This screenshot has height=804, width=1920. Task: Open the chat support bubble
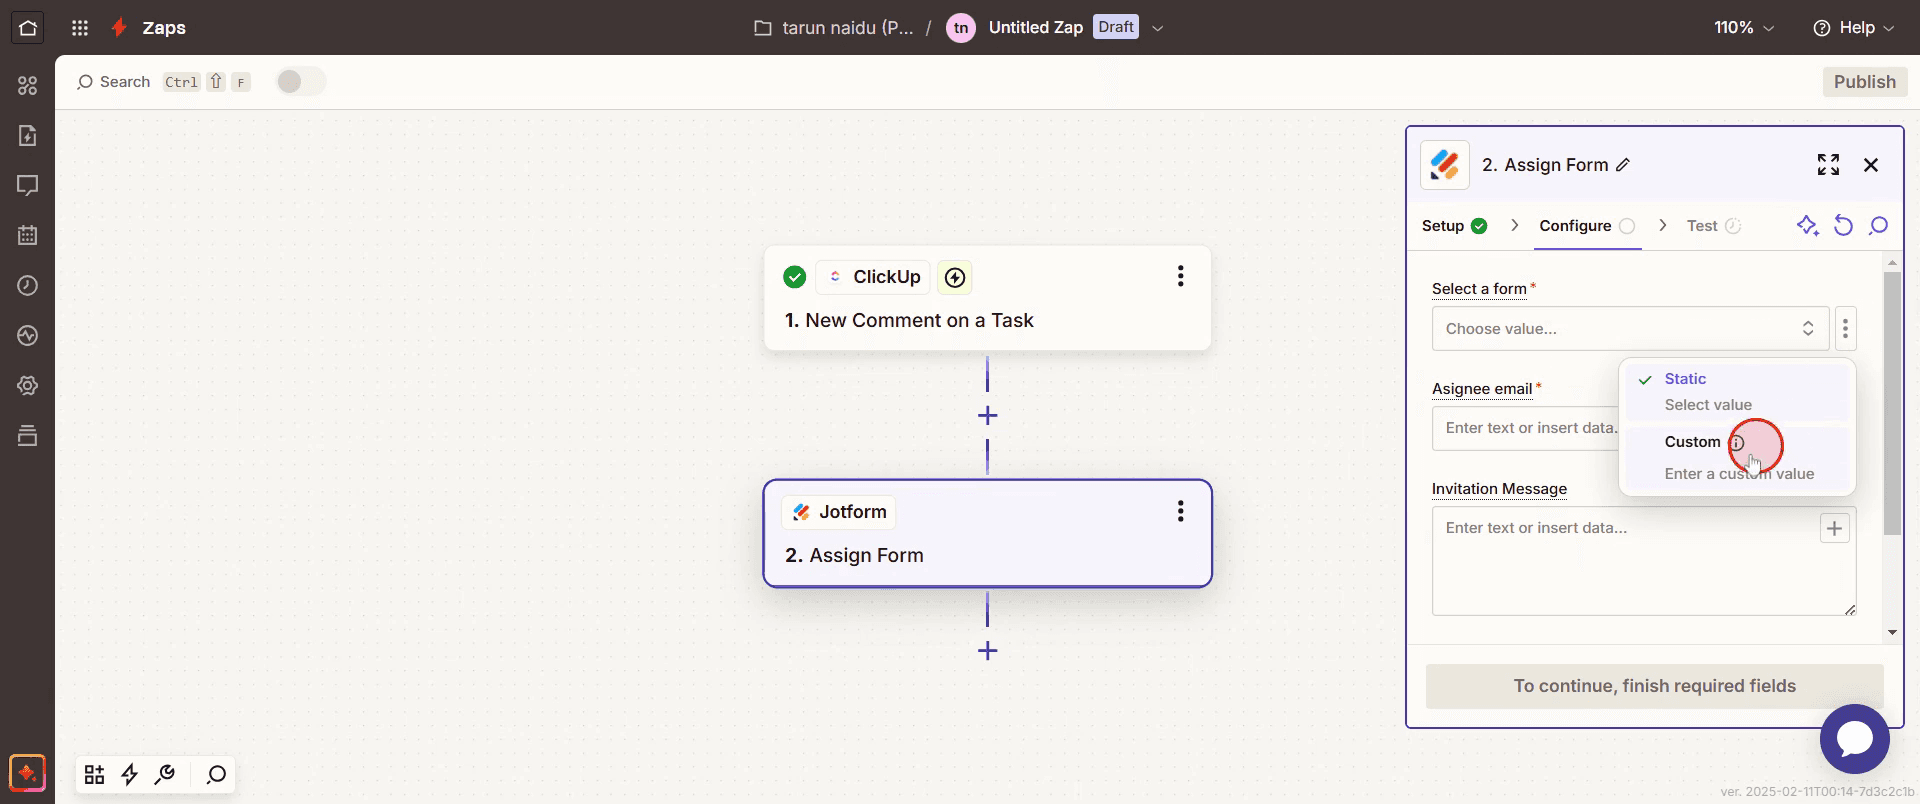1854,739
